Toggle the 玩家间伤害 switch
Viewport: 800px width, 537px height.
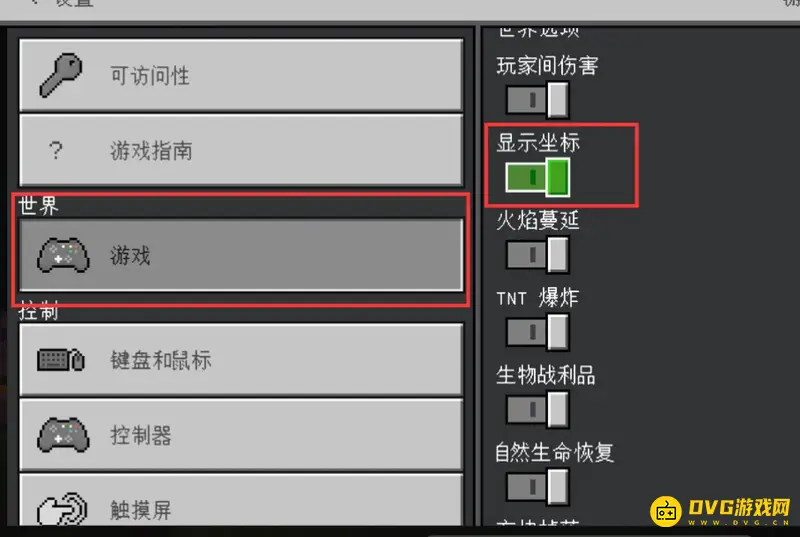pyautogui.click(x=537, y=100)
